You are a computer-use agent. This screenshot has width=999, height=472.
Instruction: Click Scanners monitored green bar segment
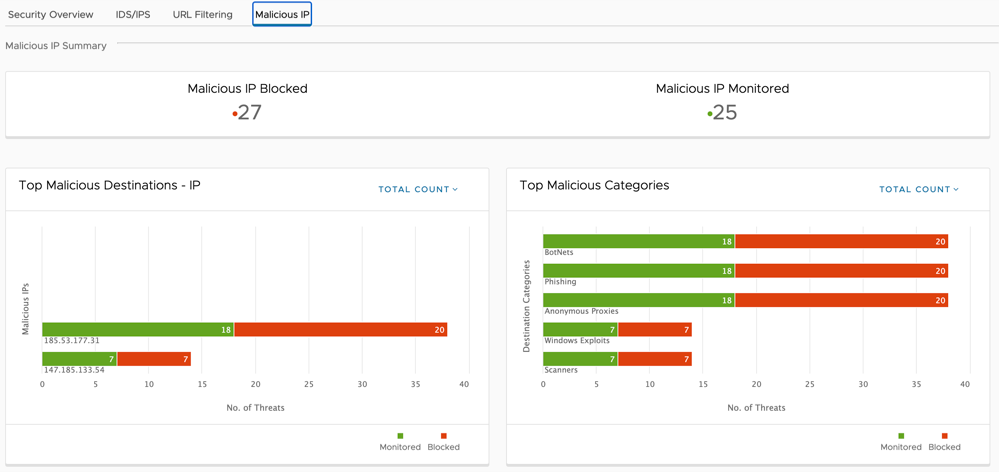click(580, 359)
